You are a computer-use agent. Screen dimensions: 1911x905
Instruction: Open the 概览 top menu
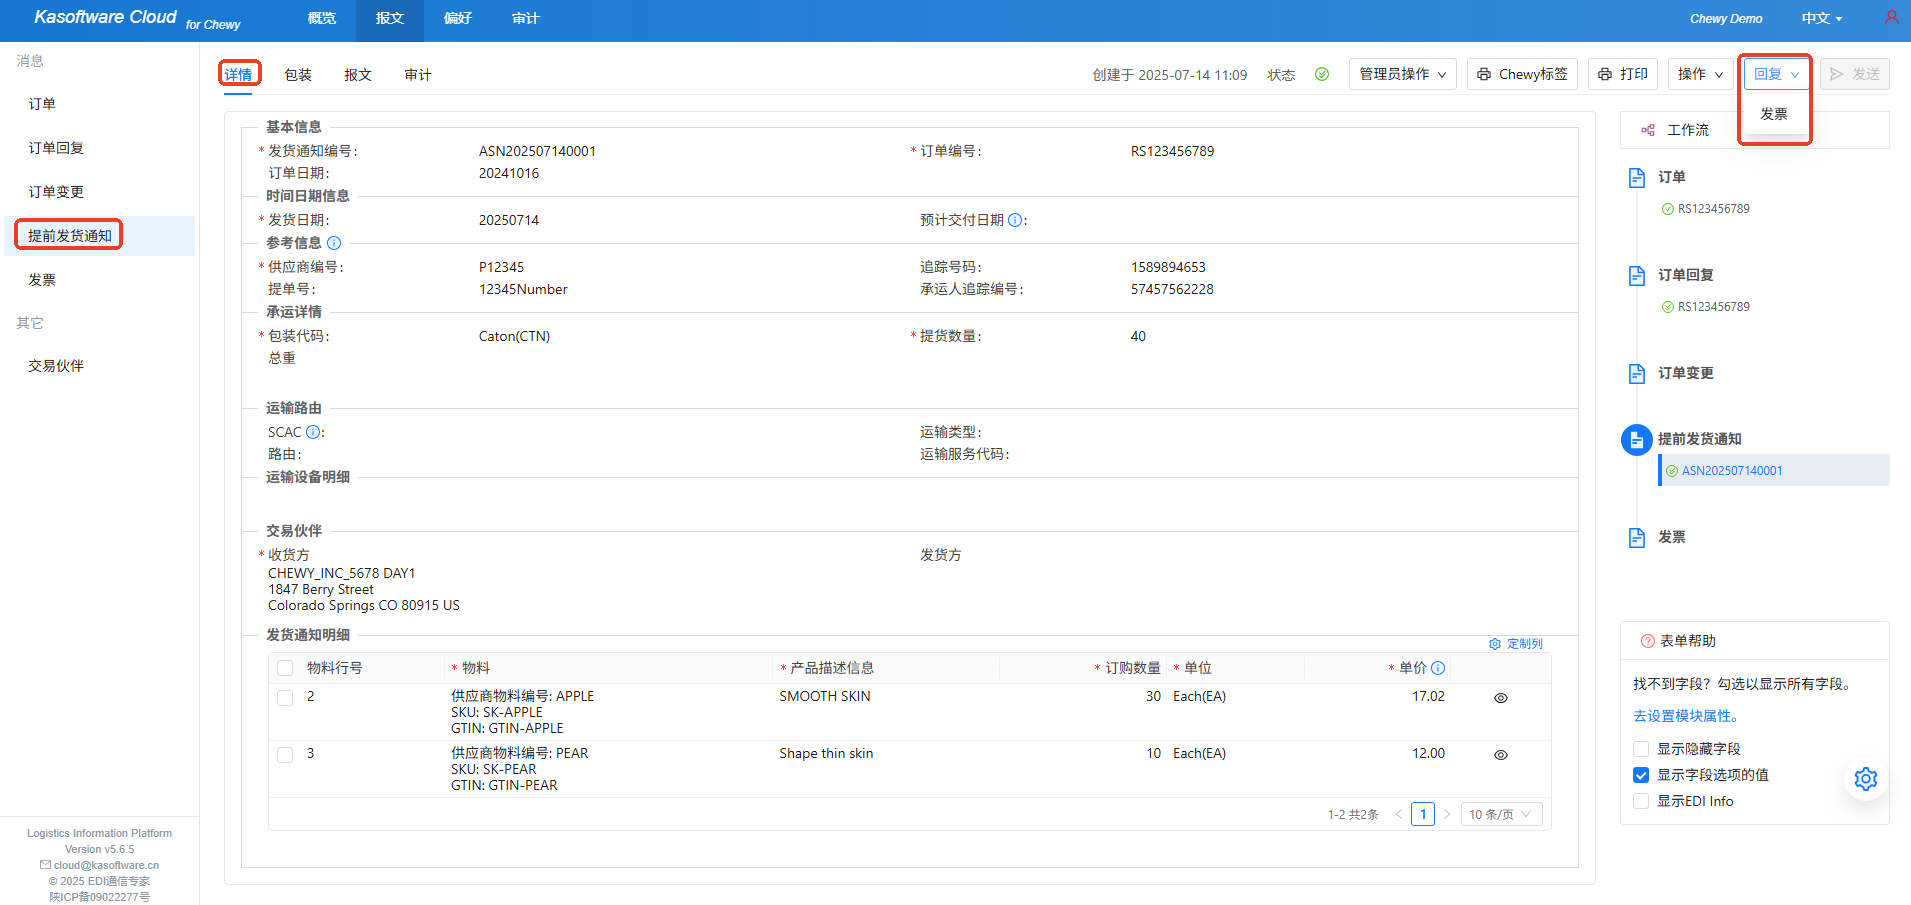pyautogui.click(x=322, y=18)
